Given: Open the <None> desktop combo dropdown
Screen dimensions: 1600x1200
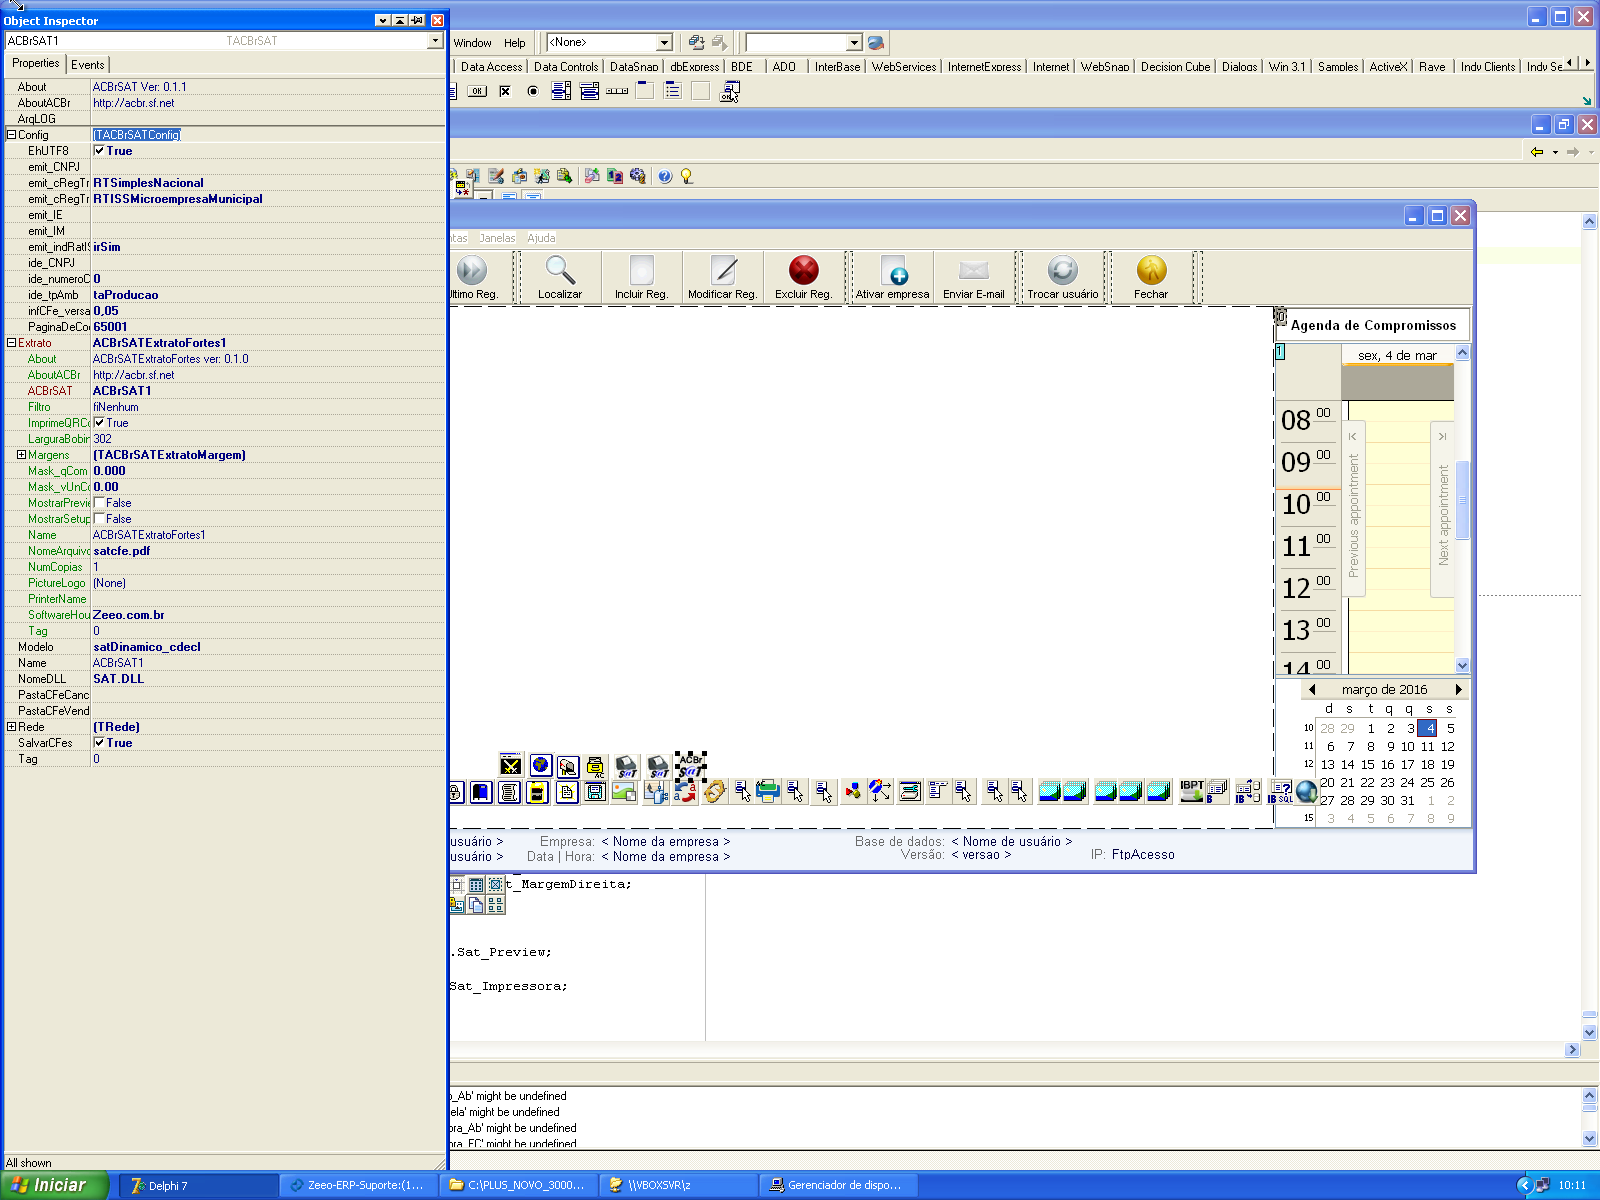Looking at the screenshot, I should 664,42.
